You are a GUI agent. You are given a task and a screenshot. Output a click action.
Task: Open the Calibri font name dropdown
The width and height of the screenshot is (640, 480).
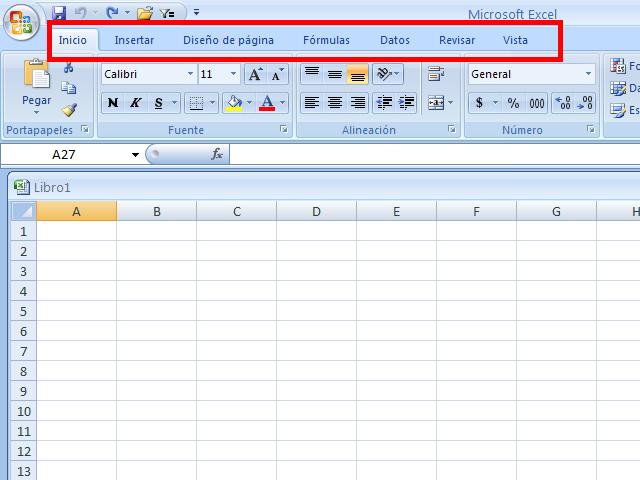point(190,74)
